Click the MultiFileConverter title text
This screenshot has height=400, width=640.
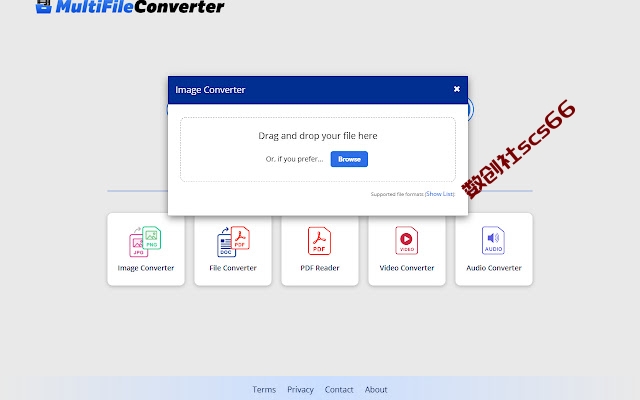[140, 7]
